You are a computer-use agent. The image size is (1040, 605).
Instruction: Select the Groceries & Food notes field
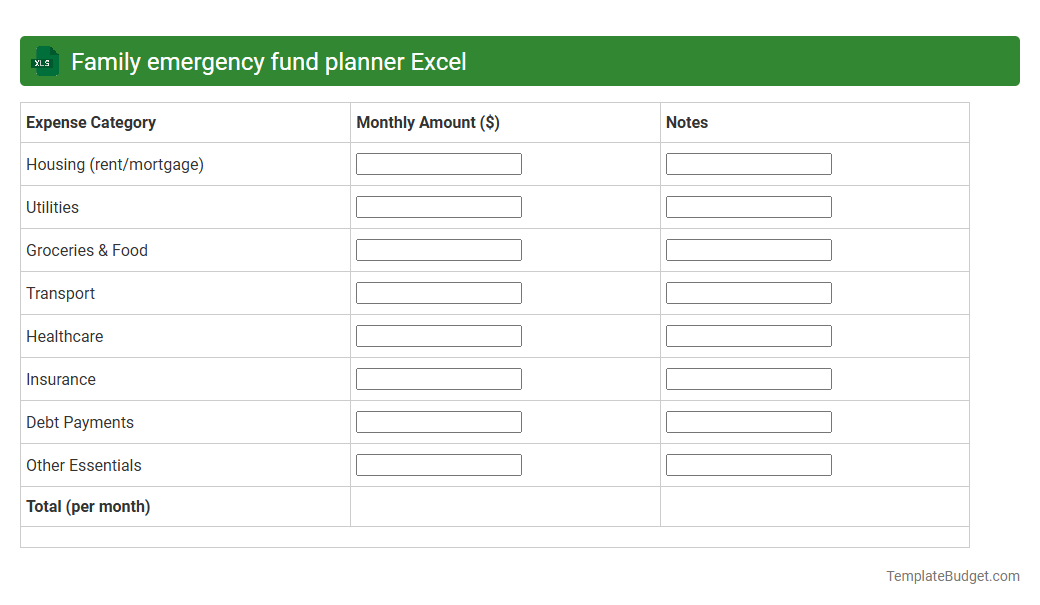pos(748,249)
